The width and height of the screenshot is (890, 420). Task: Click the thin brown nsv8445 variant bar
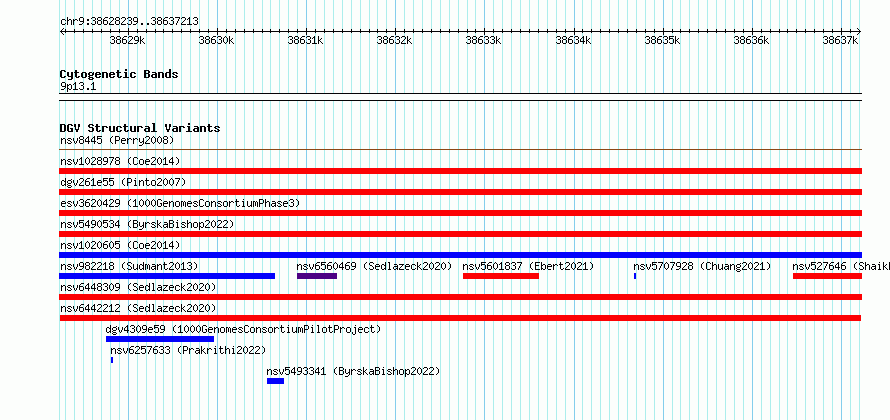click(x=460, y=150)
